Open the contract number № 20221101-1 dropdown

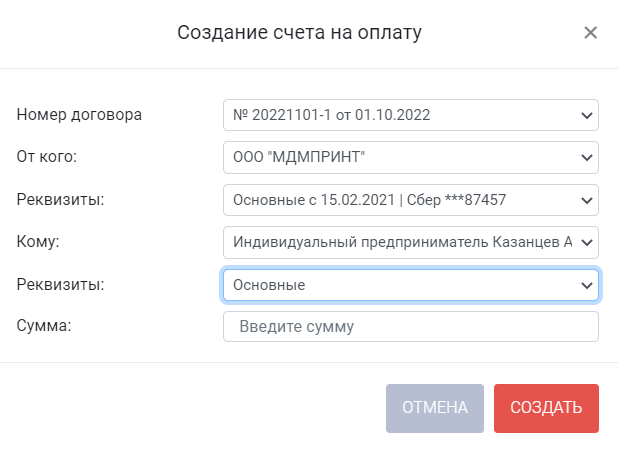pyautogui.click(x=411, y=115)
